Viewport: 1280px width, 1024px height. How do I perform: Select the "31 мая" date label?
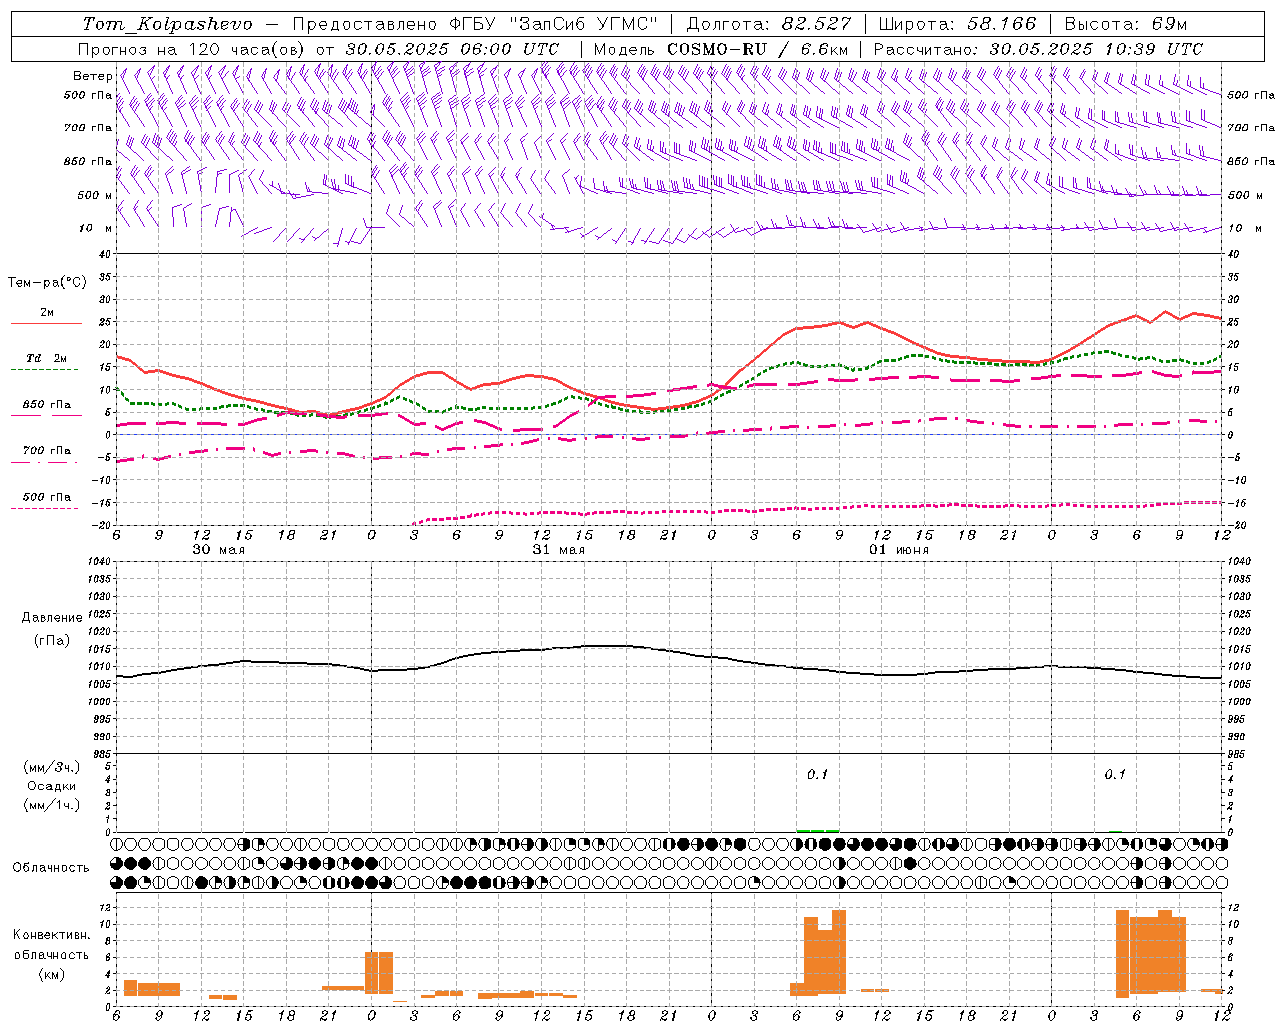(558, 550)
